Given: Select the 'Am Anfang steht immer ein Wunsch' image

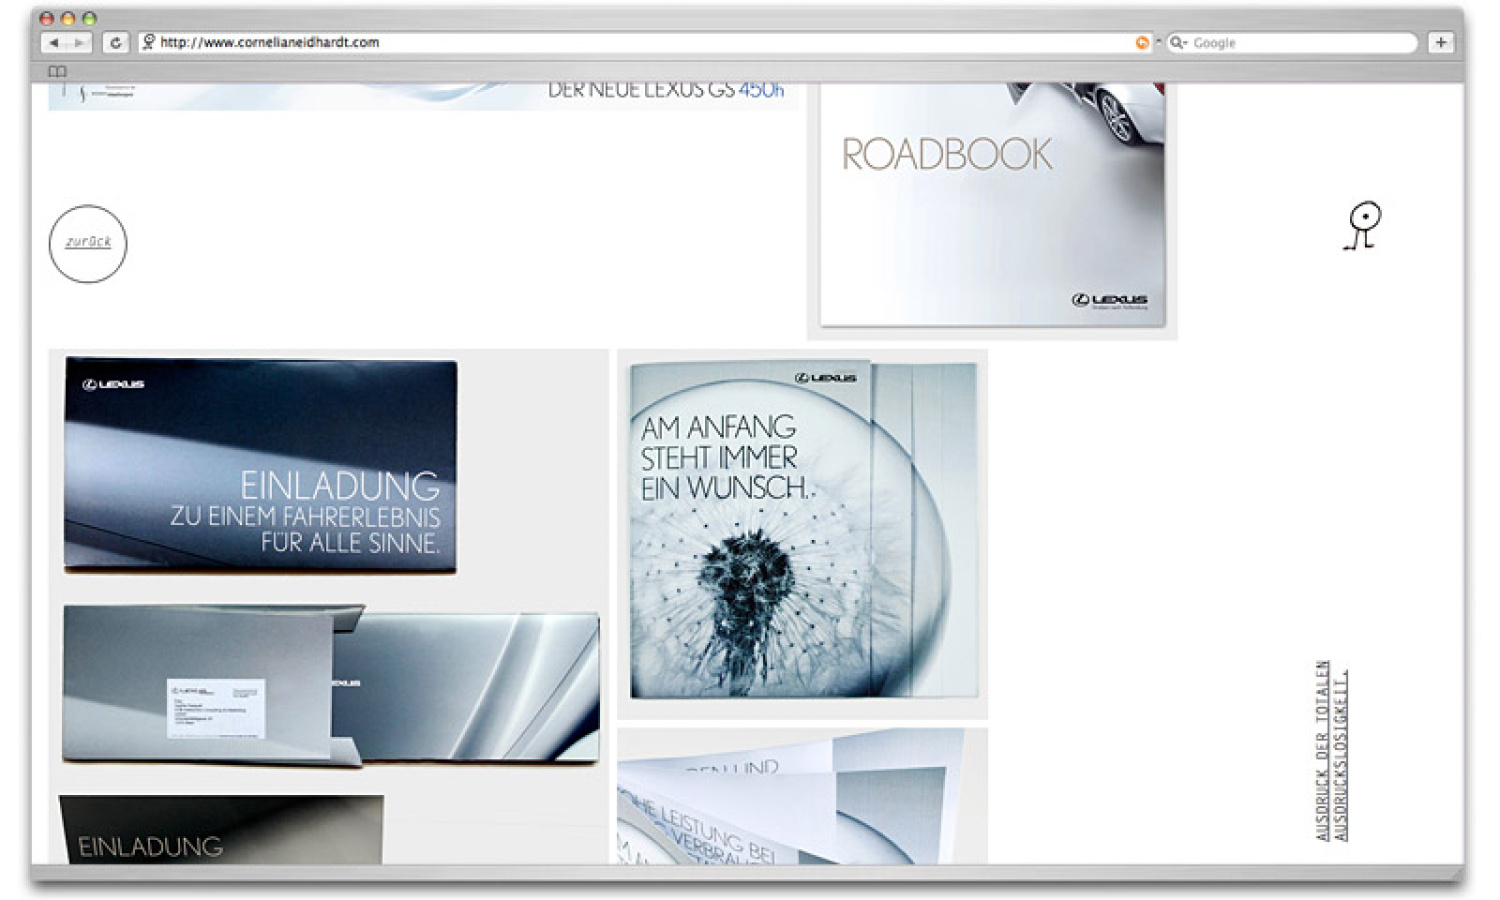Looking at the screenshot, I should click(x=802, y=530).
